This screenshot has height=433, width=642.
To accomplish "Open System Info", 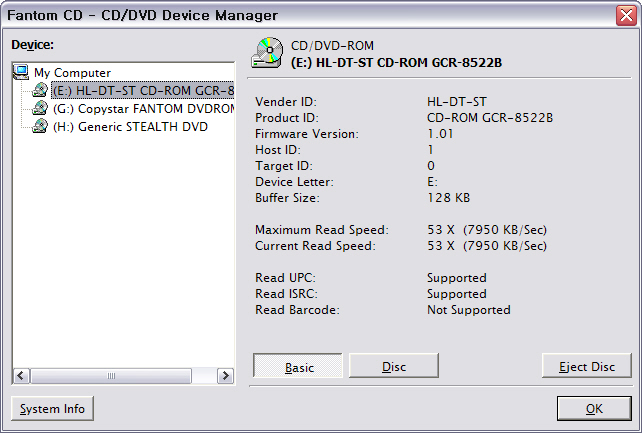I will point(52,408).
